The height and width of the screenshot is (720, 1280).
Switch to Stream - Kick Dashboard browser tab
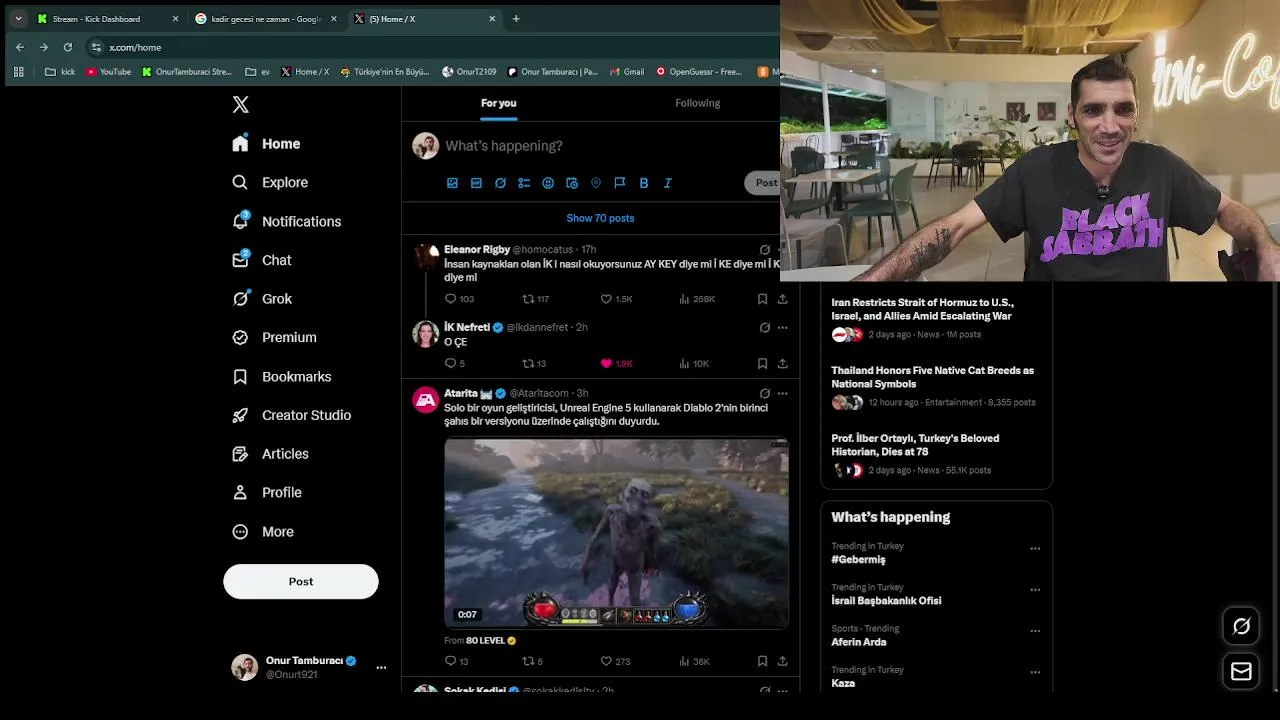[108, 18]
